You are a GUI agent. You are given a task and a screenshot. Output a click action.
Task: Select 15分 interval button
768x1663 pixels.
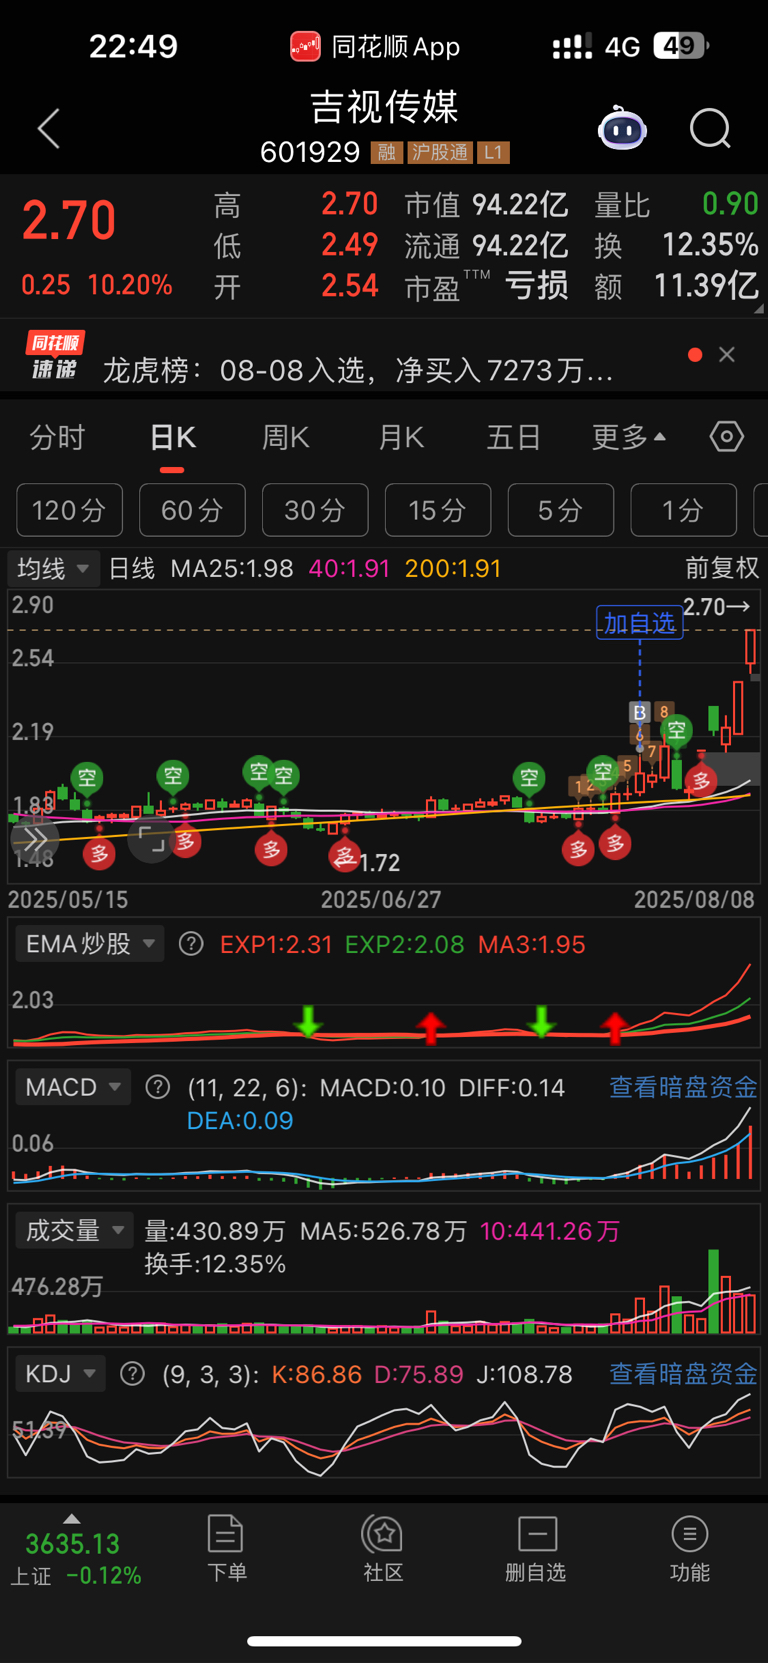pos(438,510)
